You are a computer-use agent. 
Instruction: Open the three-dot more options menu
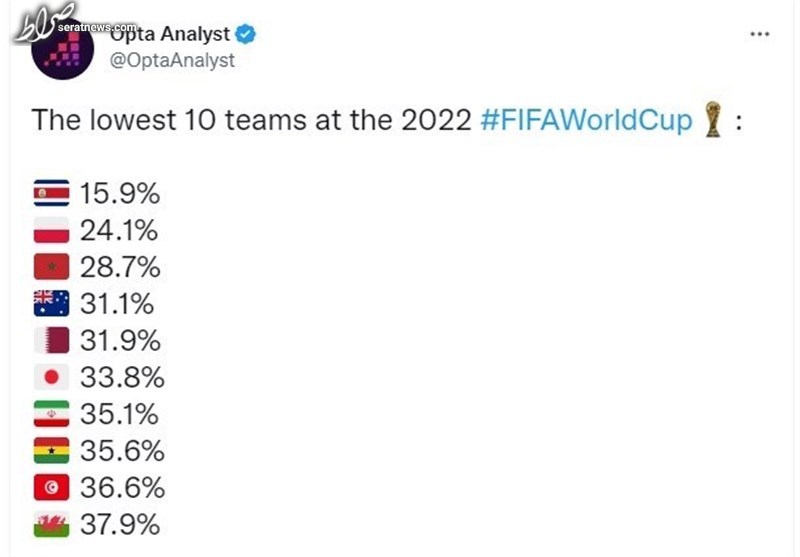[x=760, y=34]
